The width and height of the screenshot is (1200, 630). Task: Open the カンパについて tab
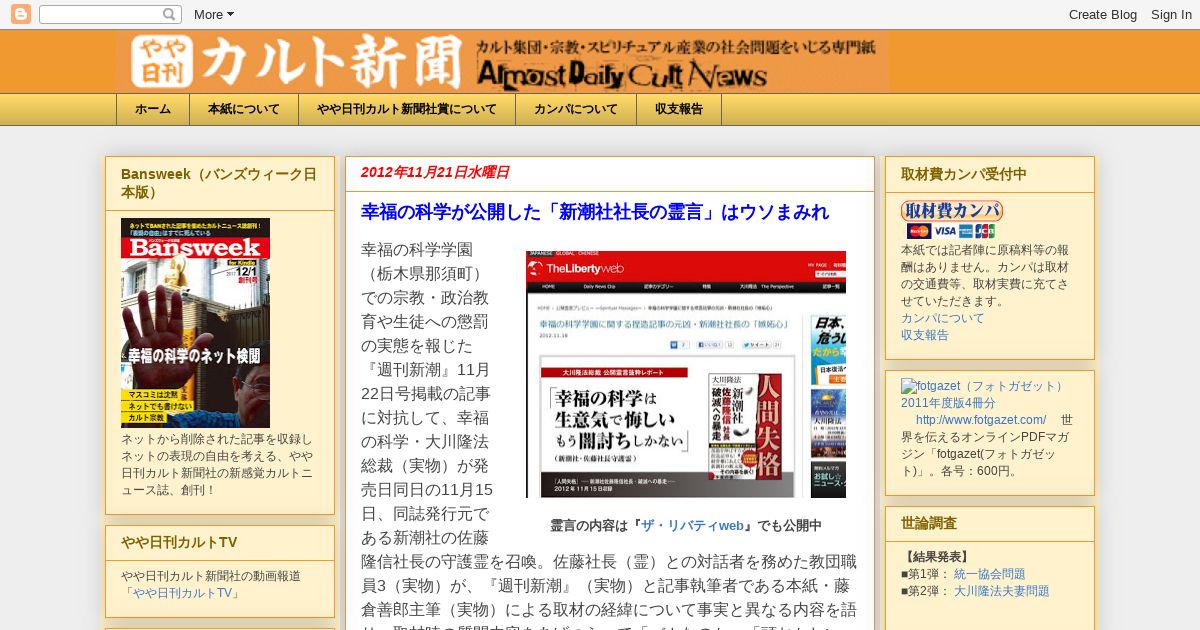pyautogui.click(x=576, y=110)
